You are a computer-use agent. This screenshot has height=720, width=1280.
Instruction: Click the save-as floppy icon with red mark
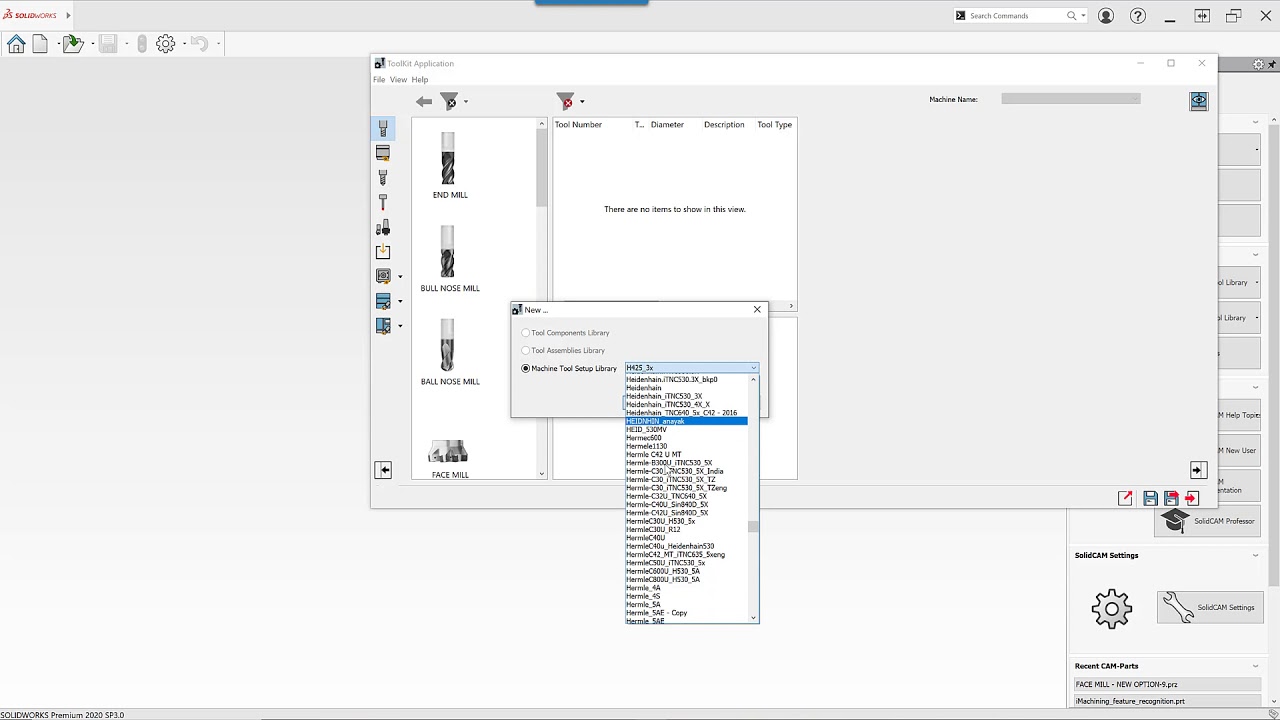point(1171,498)
